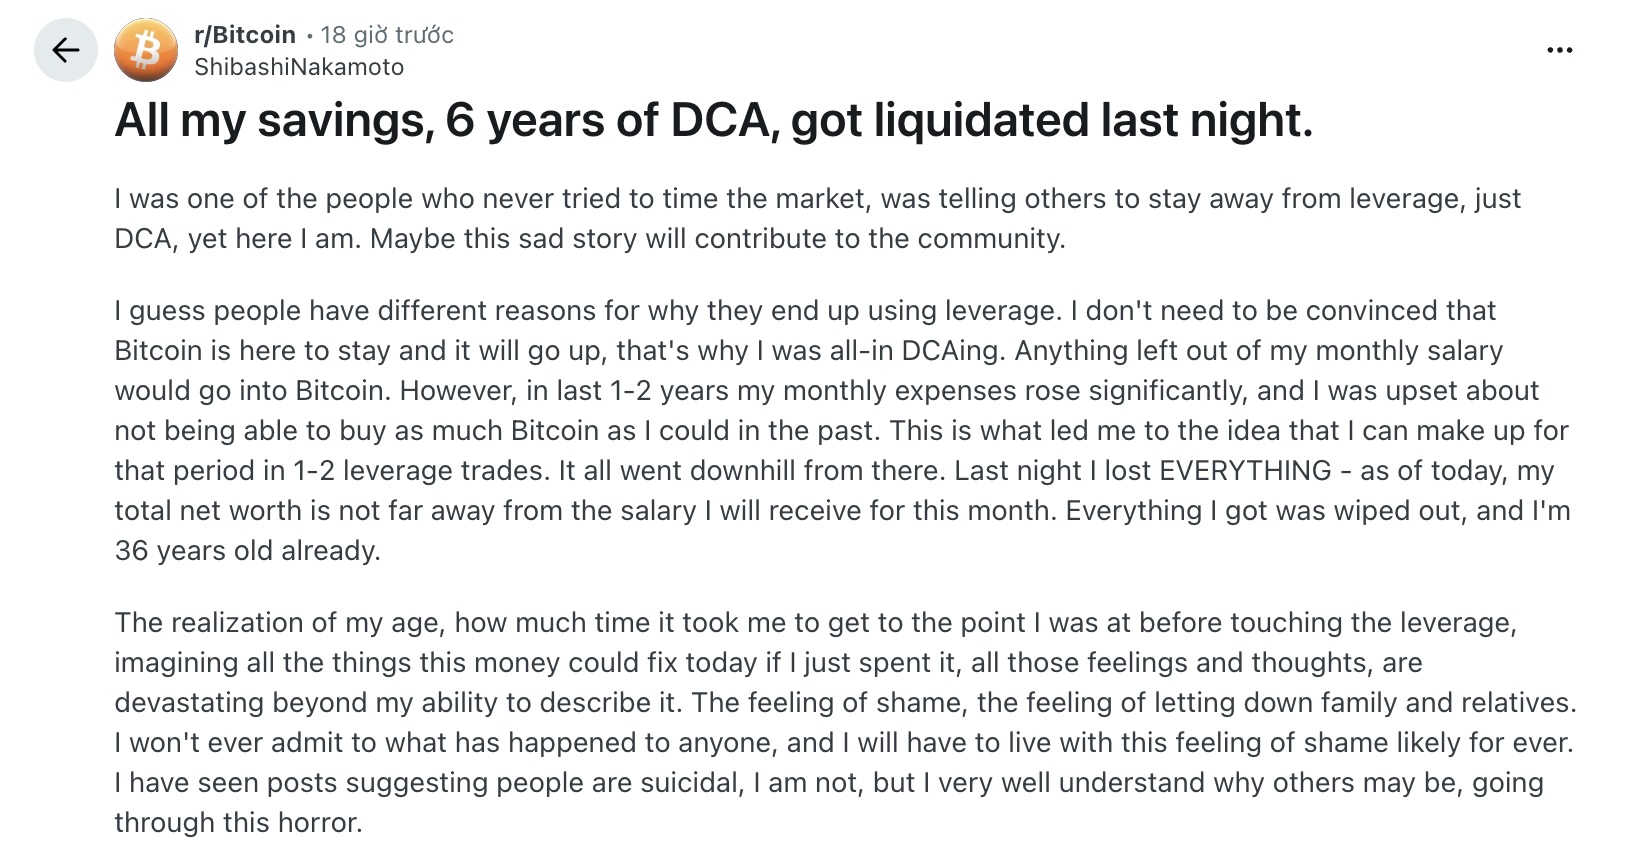This screenshot has height=860, width=1626.
Task: Click the paragraph starting "The realization of my age"
Action: click(845, 722)
